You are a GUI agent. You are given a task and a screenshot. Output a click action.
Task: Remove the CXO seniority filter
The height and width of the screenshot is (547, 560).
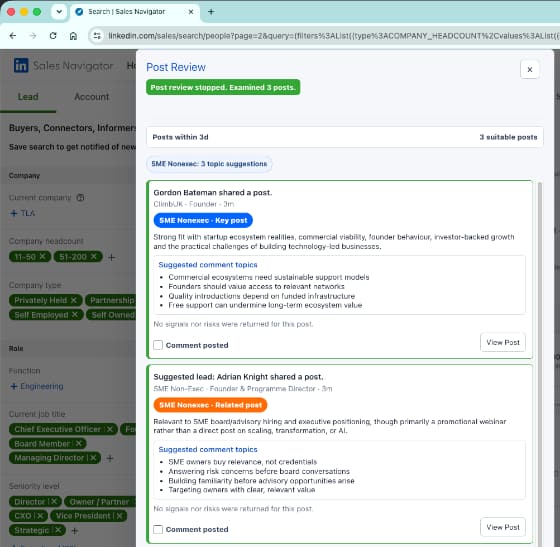tap(40, 516)
